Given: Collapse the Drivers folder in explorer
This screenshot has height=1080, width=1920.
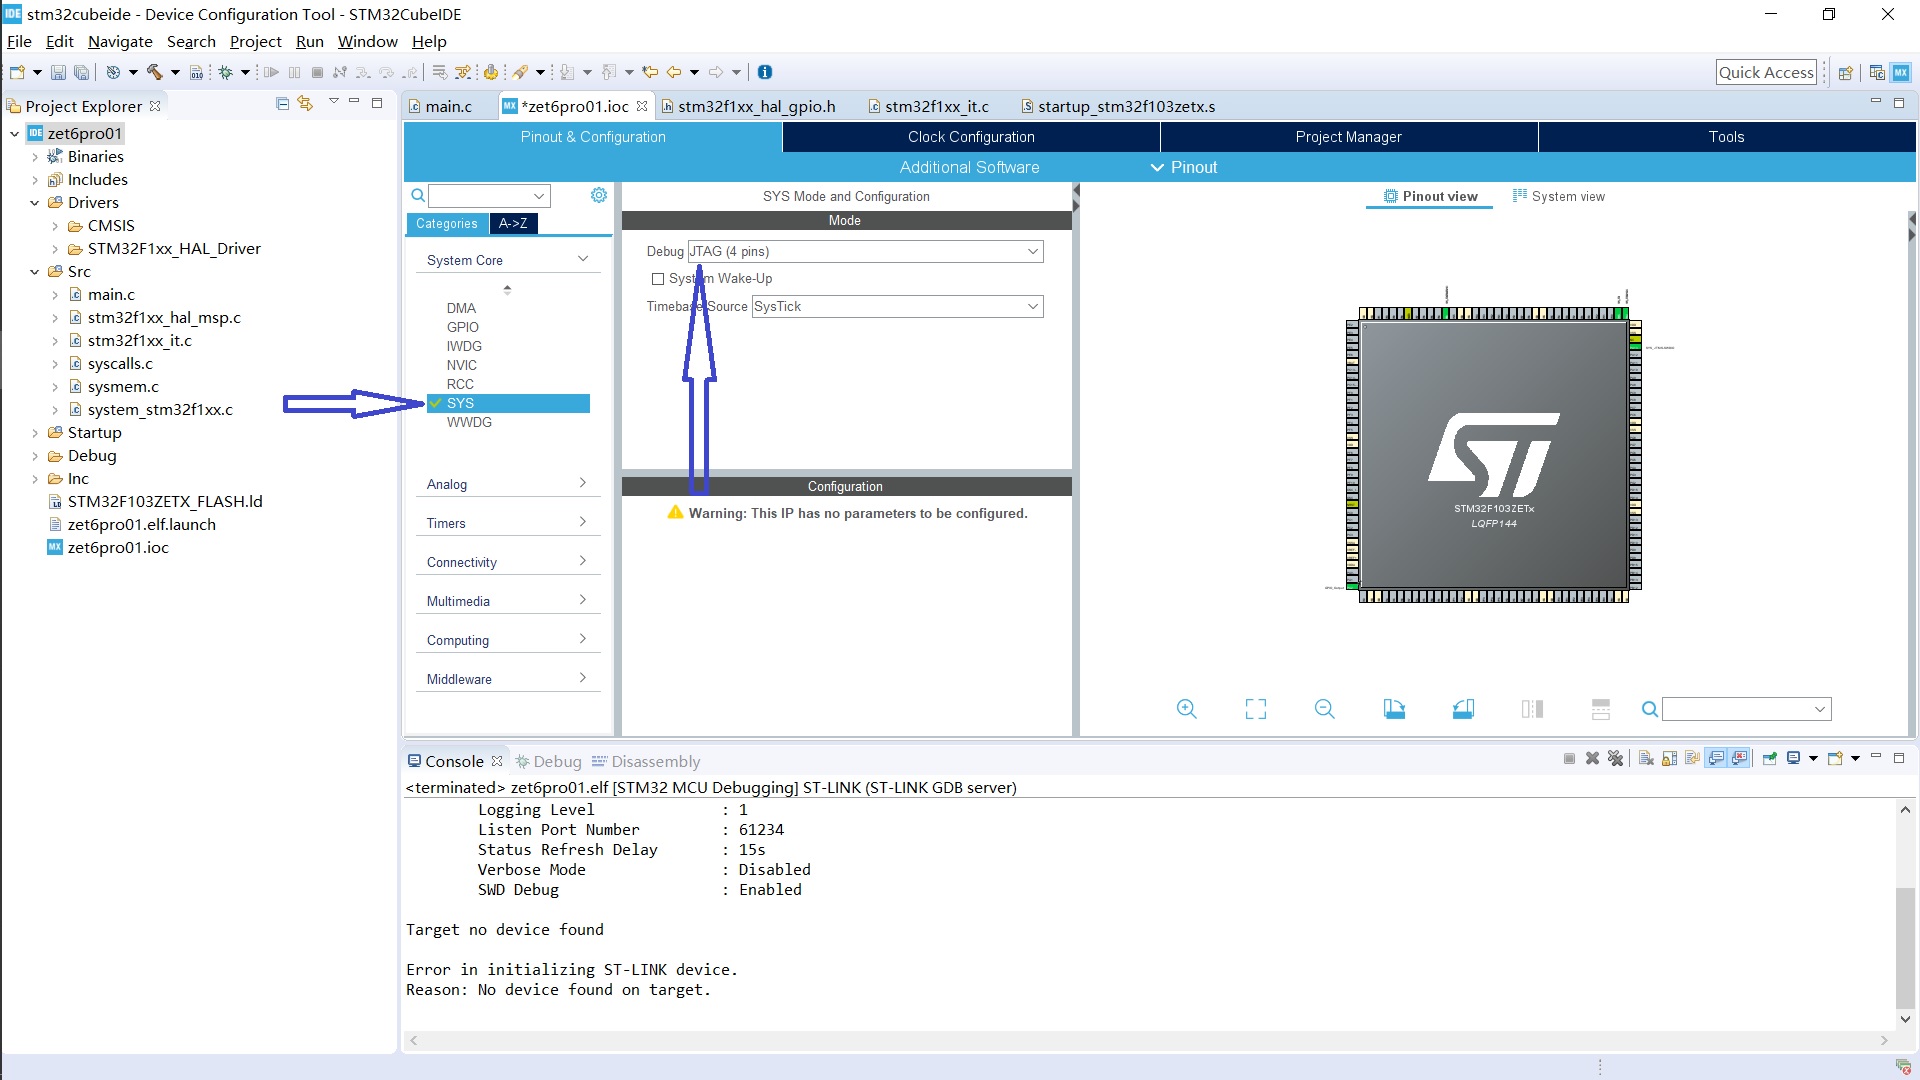Looking at the screenshot, I should (35, 203).
